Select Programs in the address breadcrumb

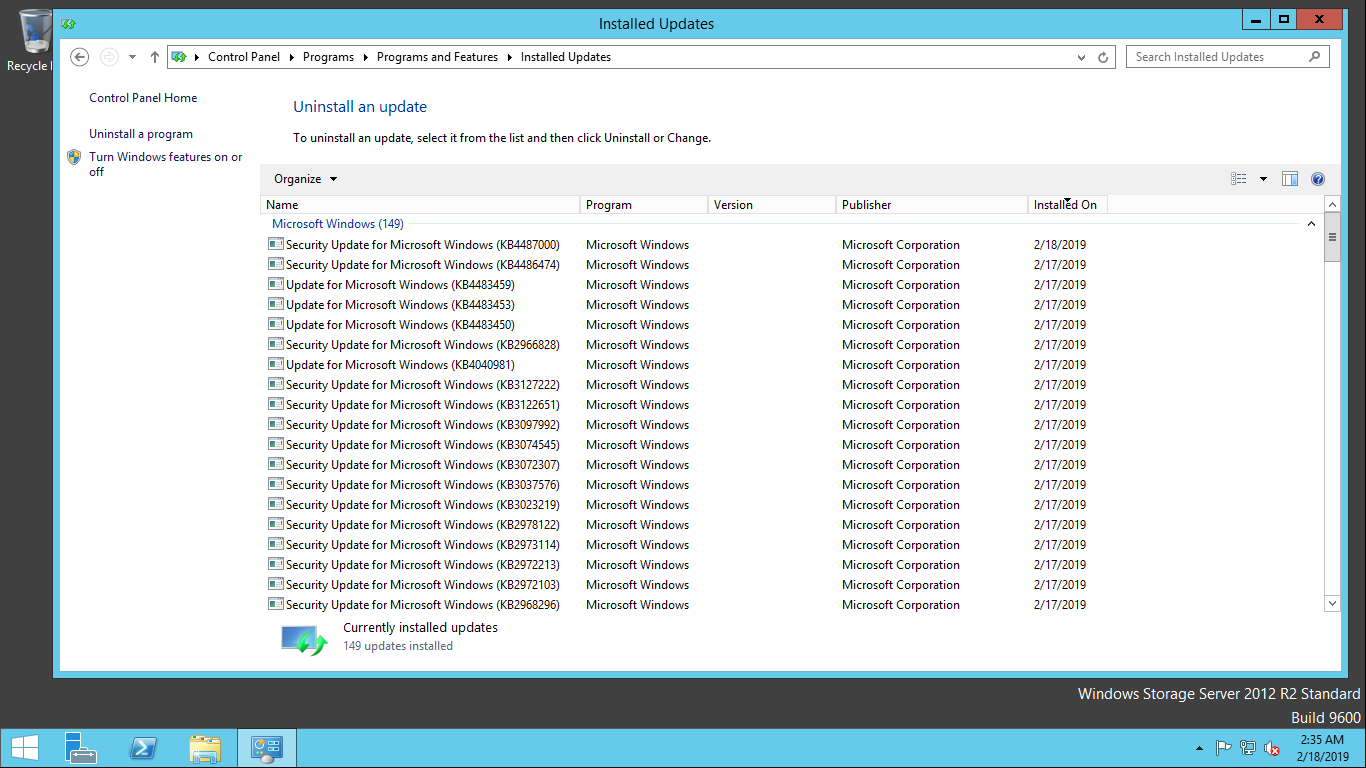pos(328,57)
